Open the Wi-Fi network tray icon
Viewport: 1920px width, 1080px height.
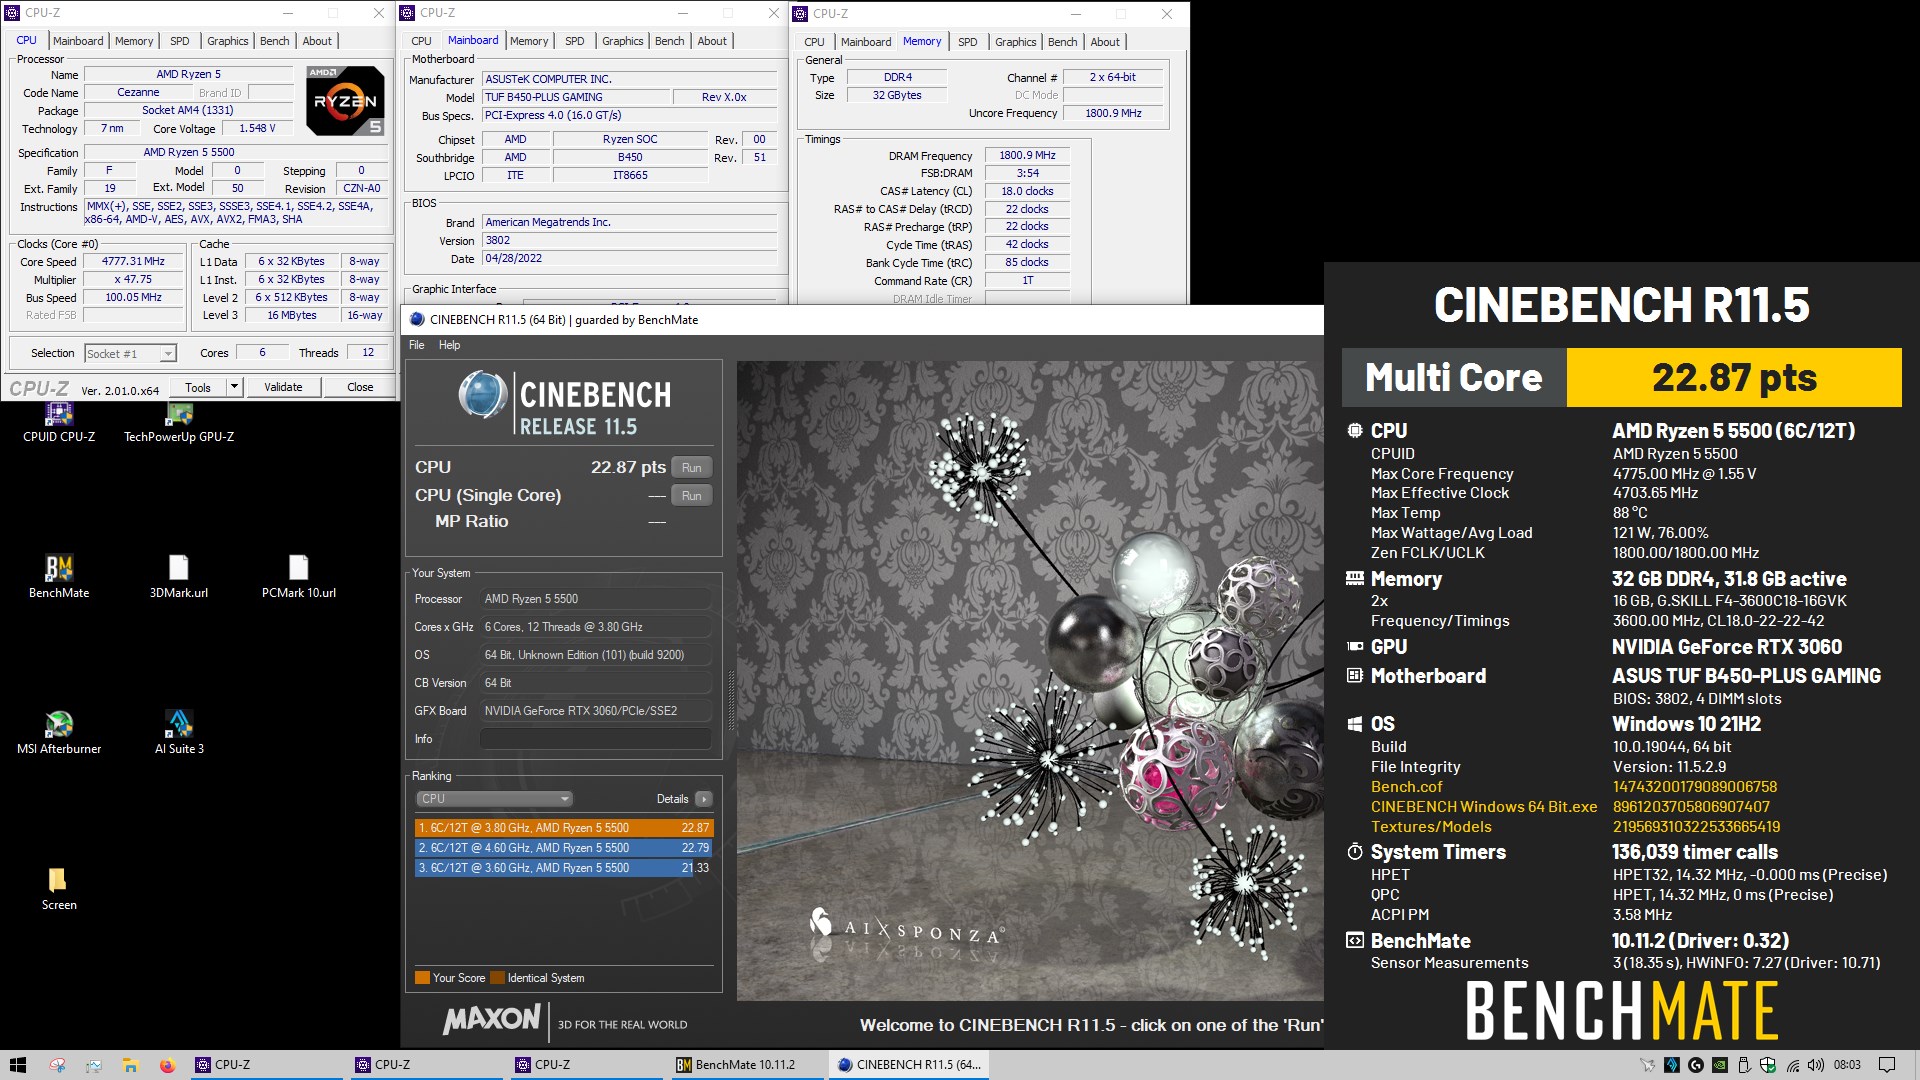click(x=1793, y=1065)
